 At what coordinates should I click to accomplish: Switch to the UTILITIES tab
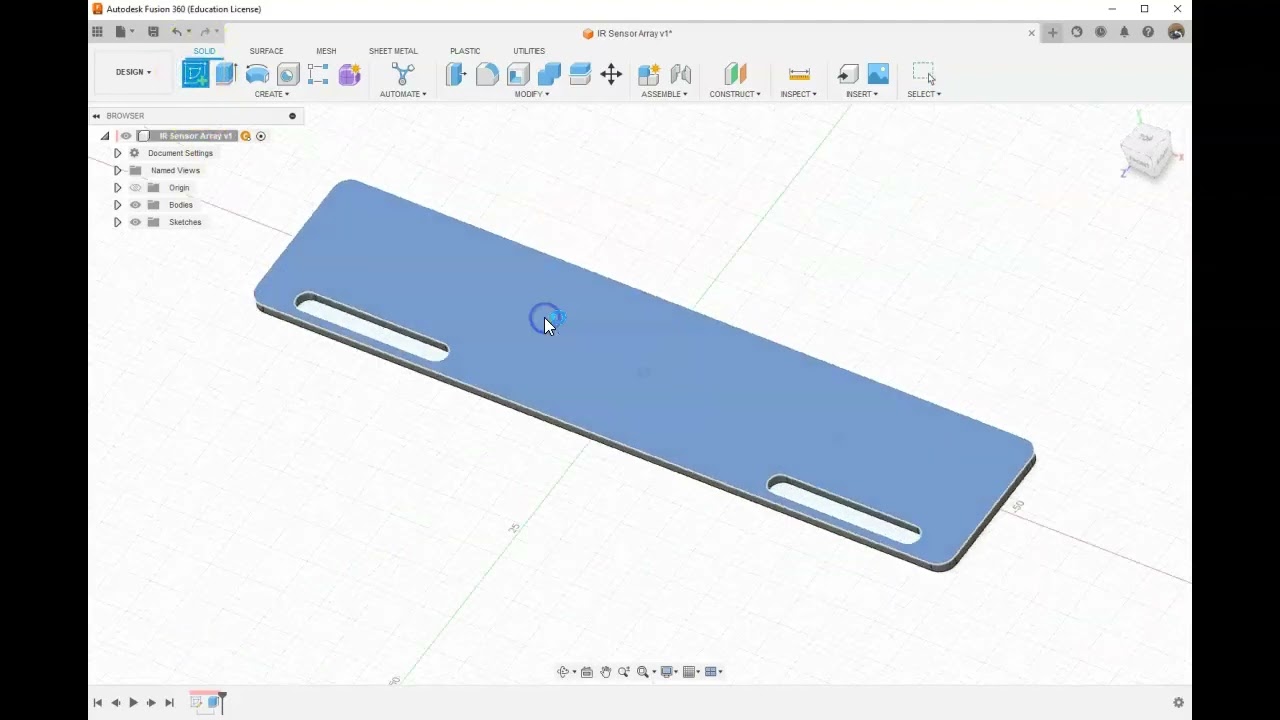529,51
